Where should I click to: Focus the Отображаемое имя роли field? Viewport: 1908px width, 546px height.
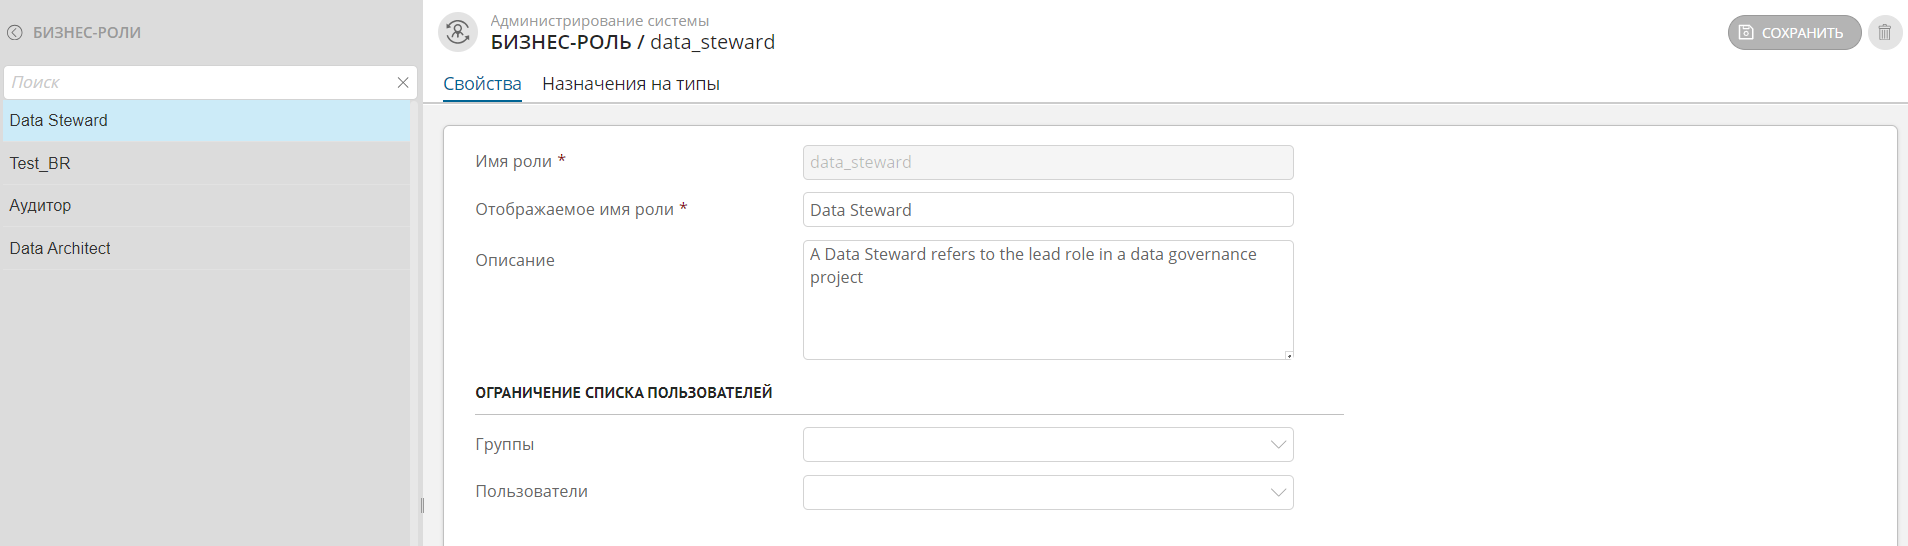pyautogui.click(x=1047, y=210)
